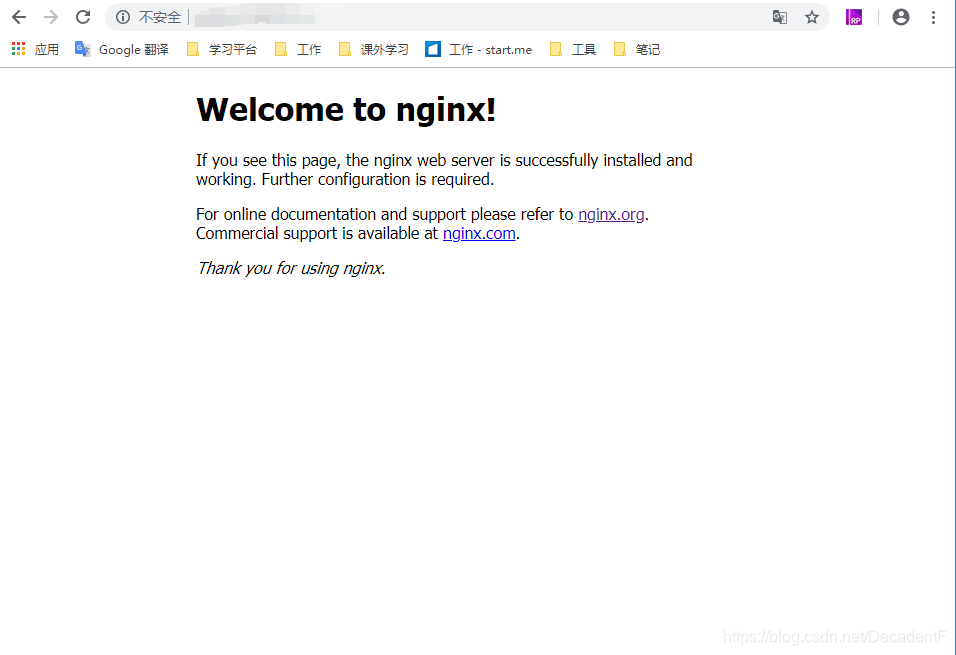Open the 笔记 bookmark folder
The image size is (956, 655).
point(637,49)
